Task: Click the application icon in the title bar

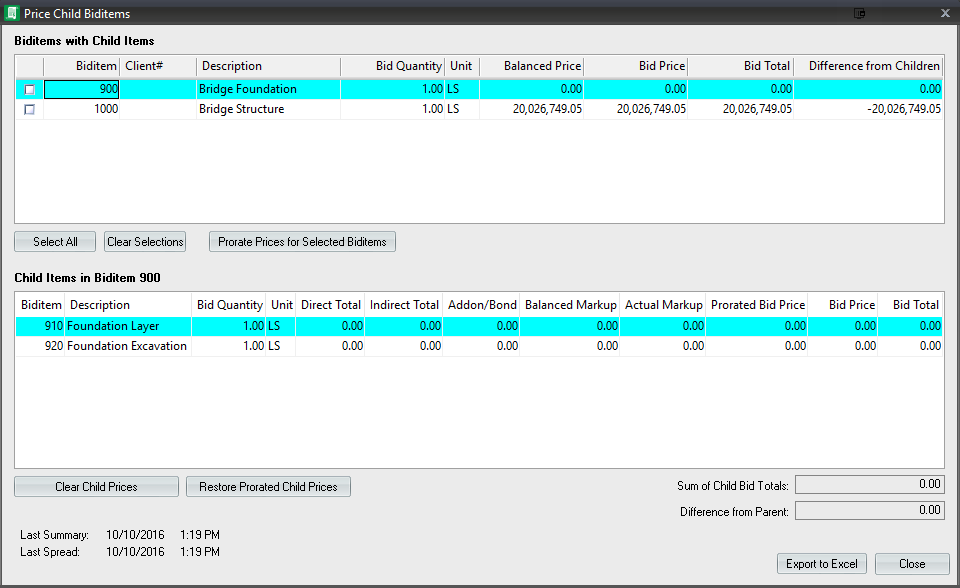Action: click(x=11, y=14)
